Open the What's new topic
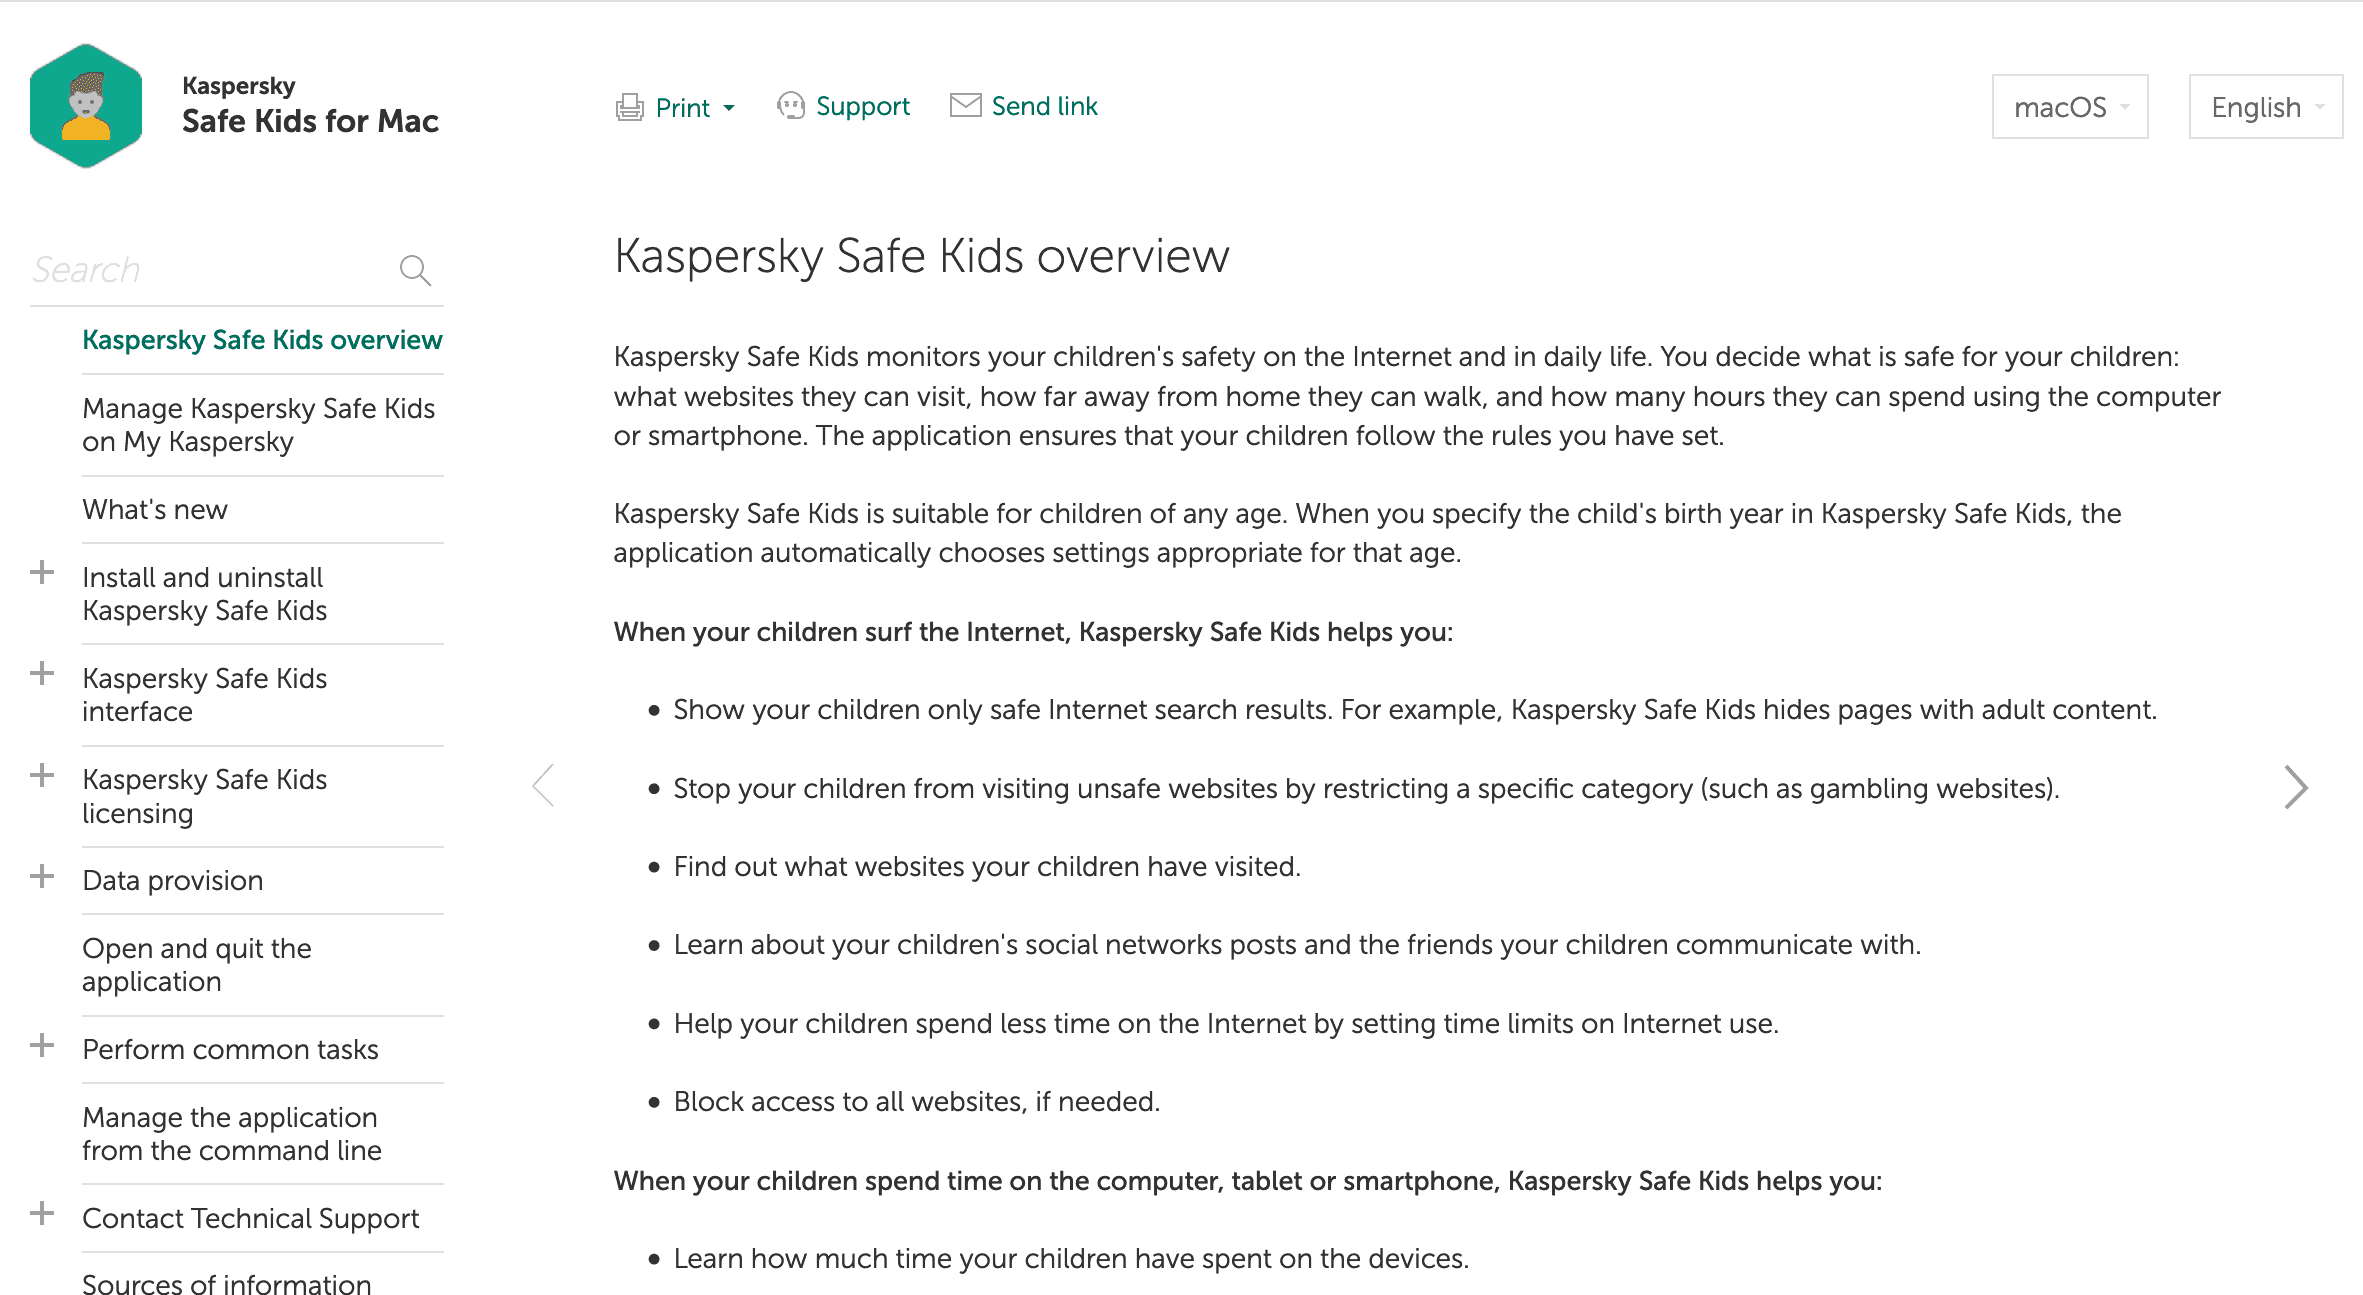The image size is (2363, 1295). pyautogui.click(x=155, y=510)
